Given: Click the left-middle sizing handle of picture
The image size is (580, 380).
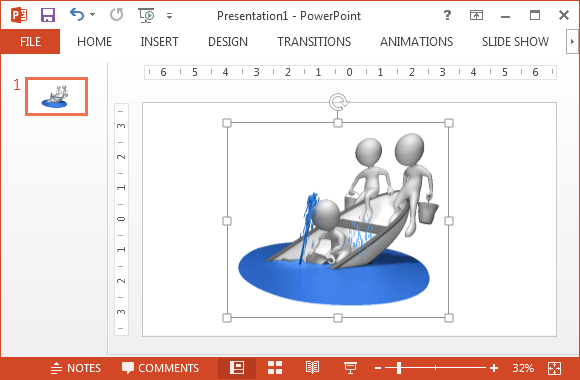Looking at the screenshot, I should 227,221.
